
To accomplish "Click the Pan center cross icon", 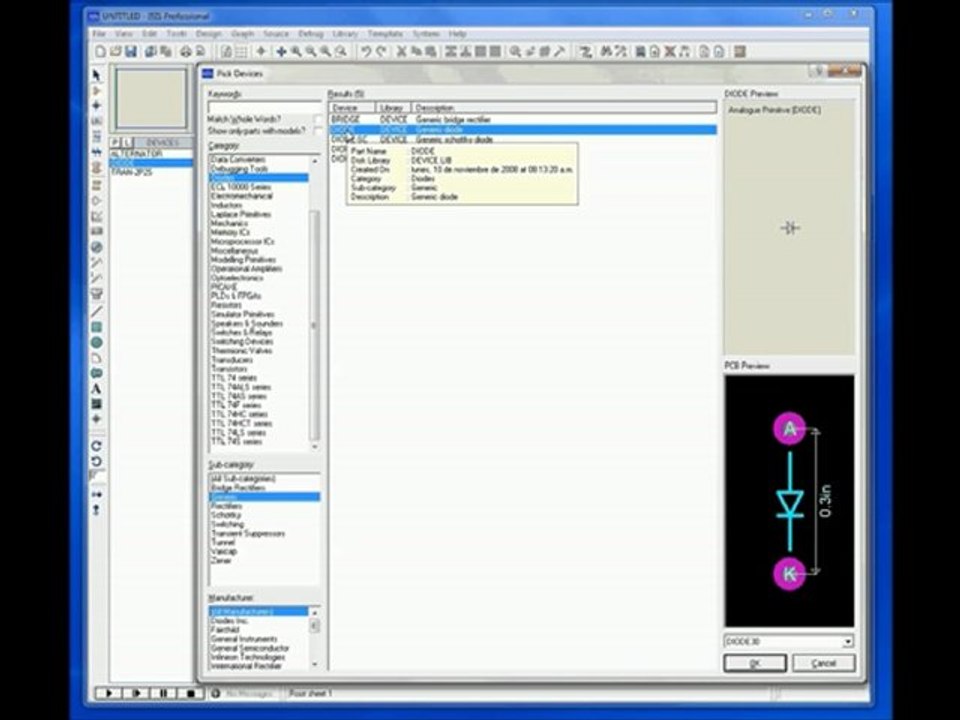I will coord(281,52).
